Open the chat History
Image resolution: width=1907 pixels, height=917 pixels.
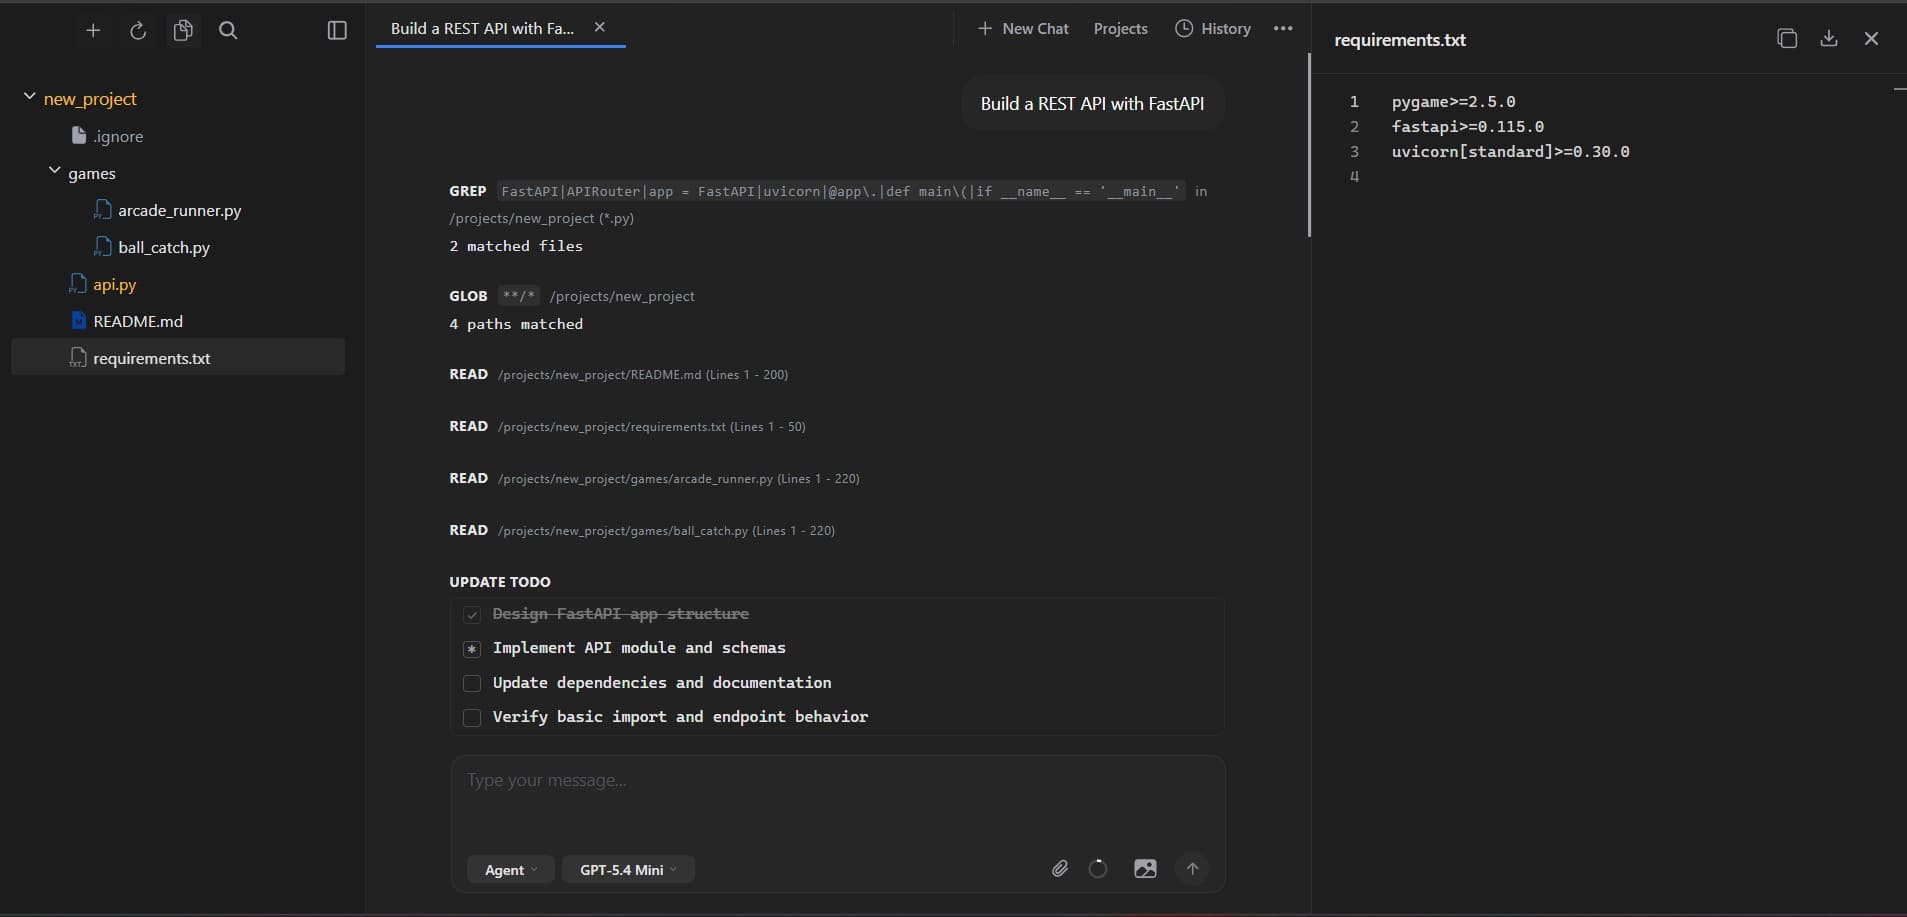pos(1213,29)
